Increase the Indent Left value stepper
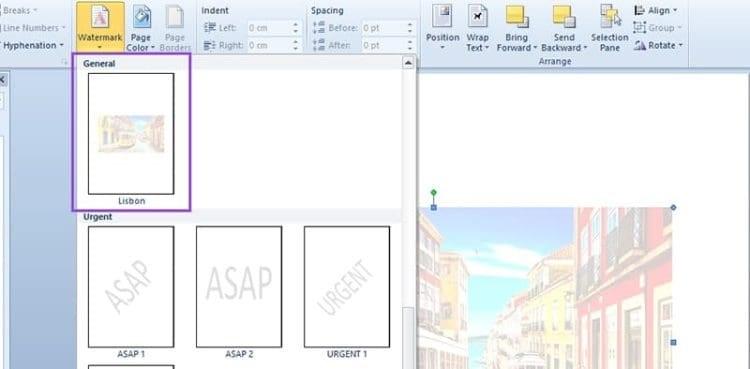The width and height of the screenshot is (750, 369). pos(296,24)
